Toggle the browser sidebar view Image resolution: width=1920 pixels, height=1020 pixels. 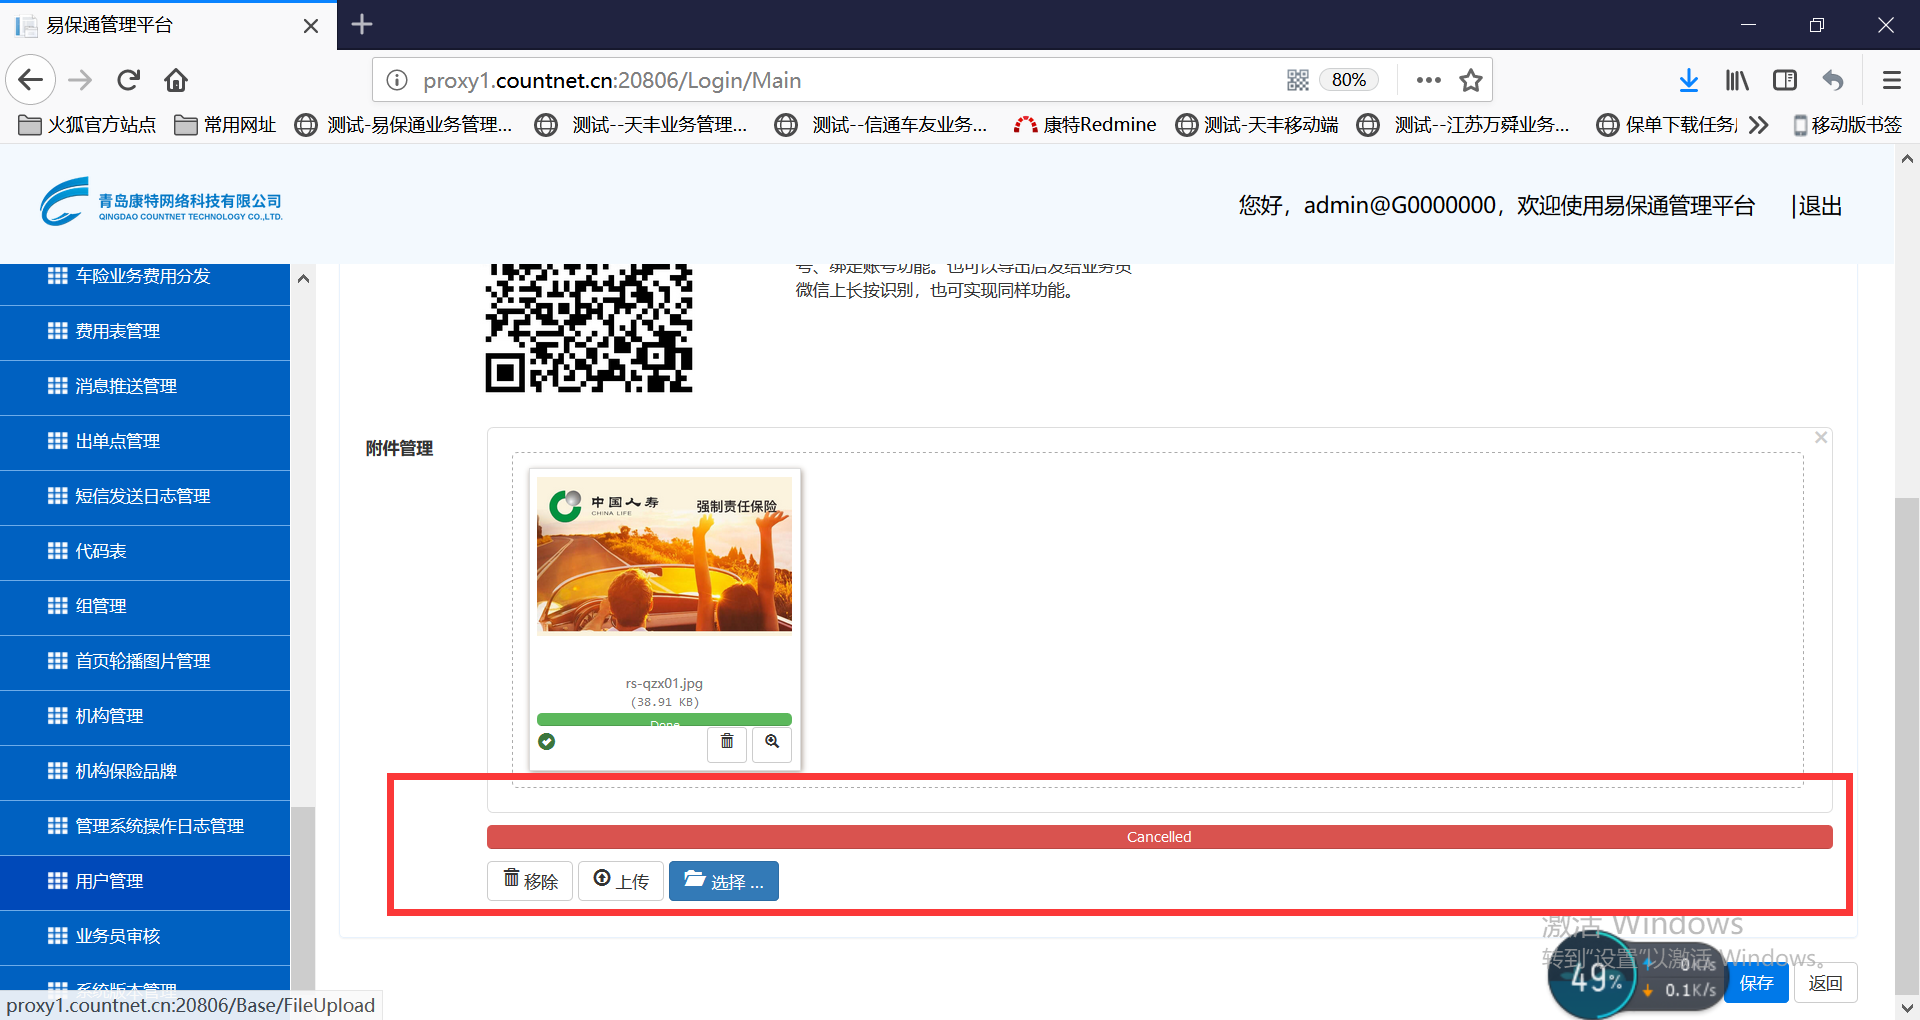pyautogui.click(x=1785, y=80)
